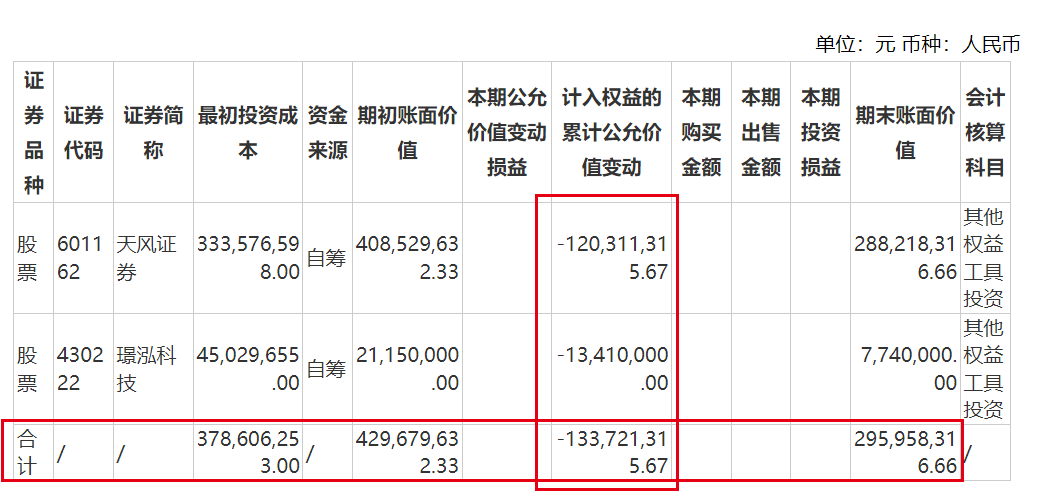Select the 计入权益的累计公允价值变动 header
Screen dimensions: 1048x496
612,132
